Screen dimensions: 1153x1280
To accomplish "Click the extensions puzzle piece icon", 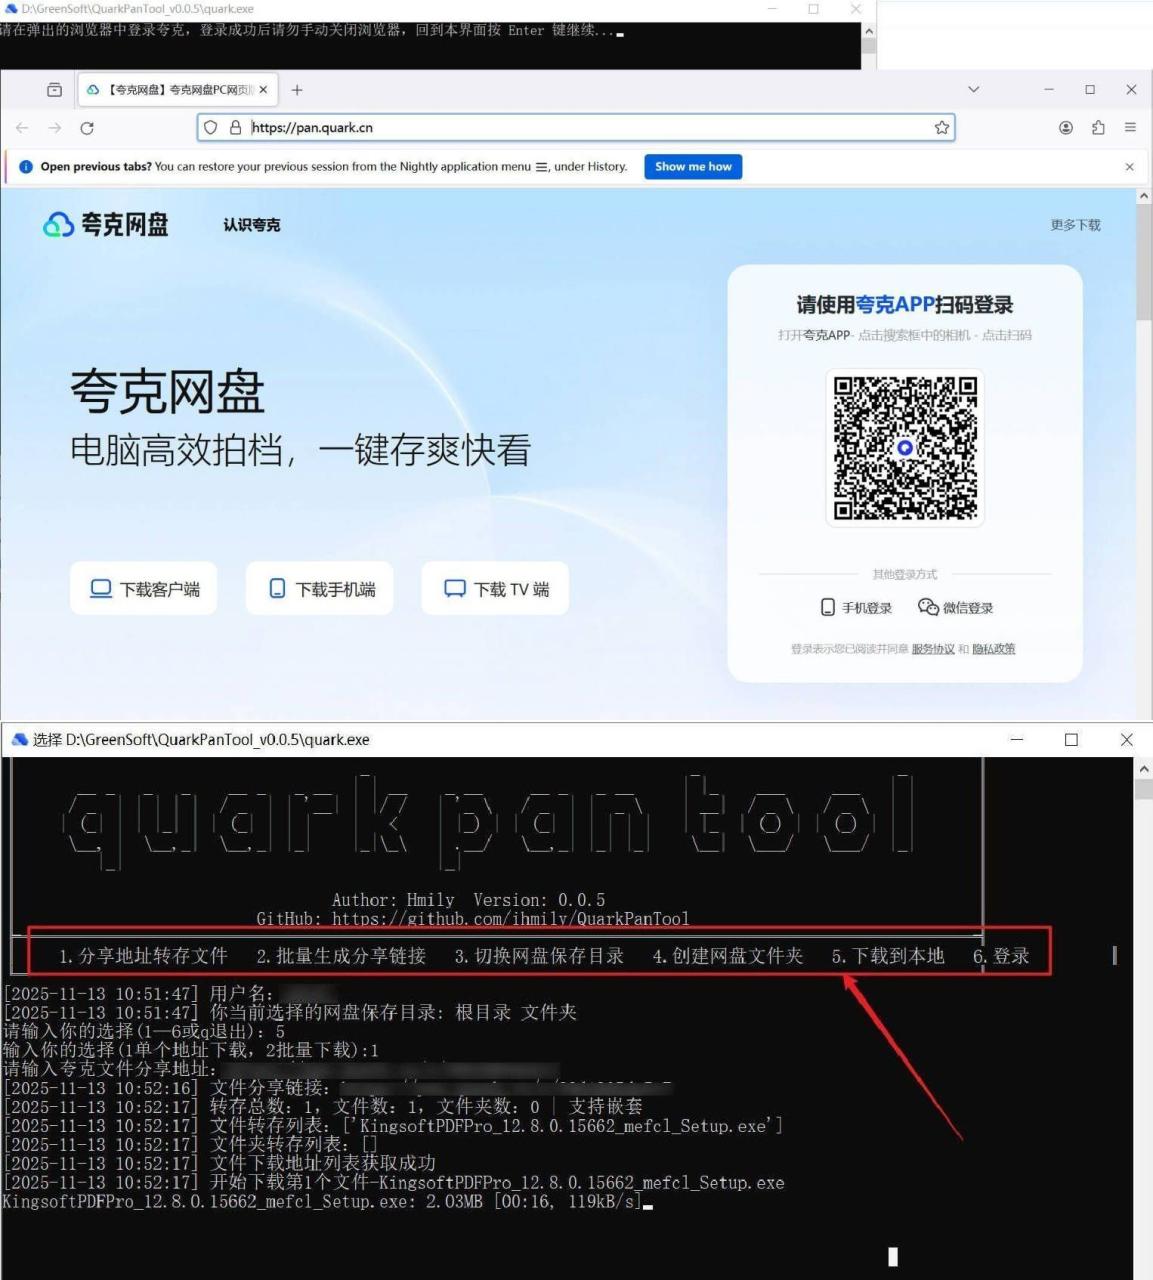I will pyautogui.click(x=1098, y=127).
